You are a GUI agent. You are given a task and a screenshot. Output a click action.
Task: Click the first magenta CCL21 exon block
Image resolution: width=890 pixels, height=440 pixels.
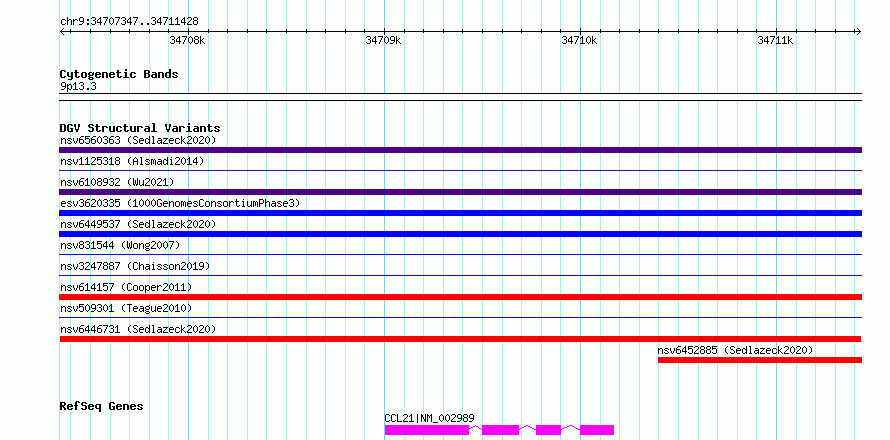pyautogui.click(x=427, y=430)
